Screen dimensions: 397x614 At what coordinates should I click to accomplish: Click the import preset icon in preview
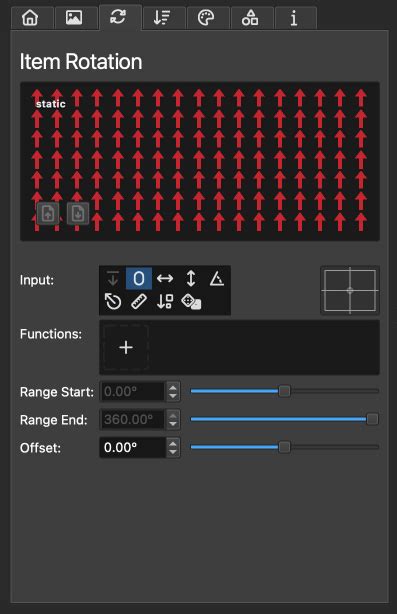[x=48, y=213]
